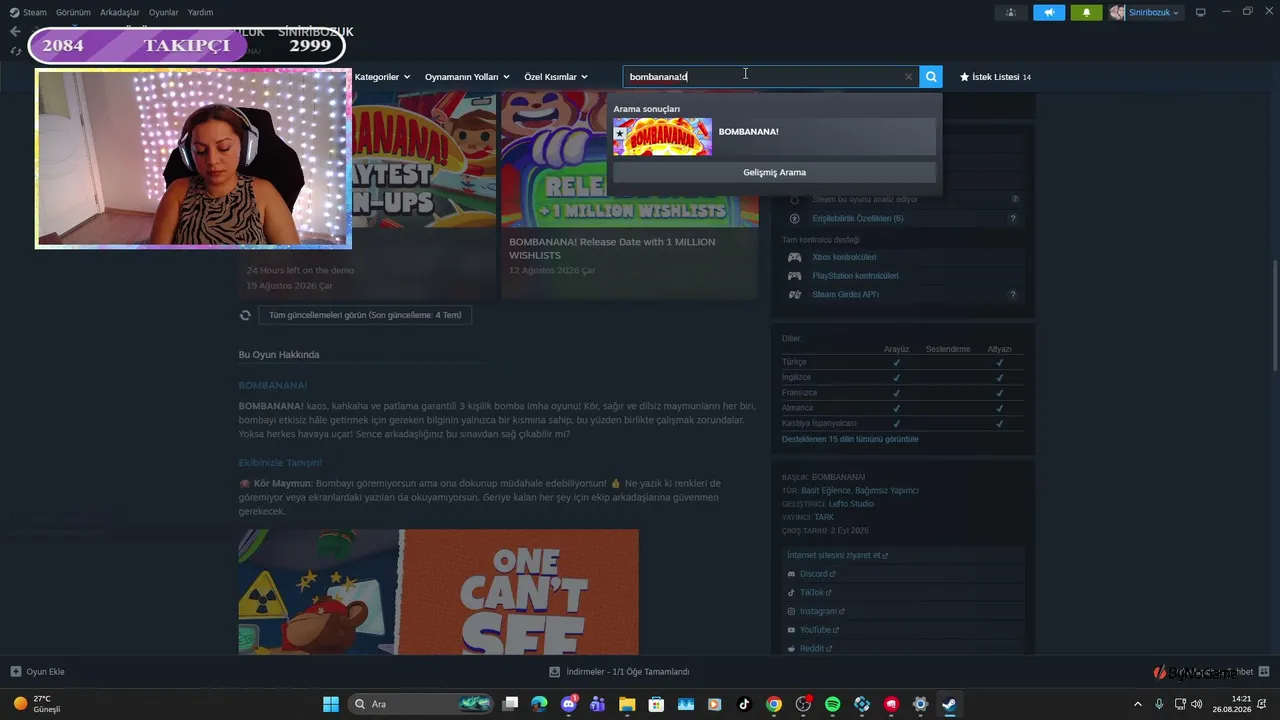Click Tüm güncellemeleri görün button

point(365,315)
